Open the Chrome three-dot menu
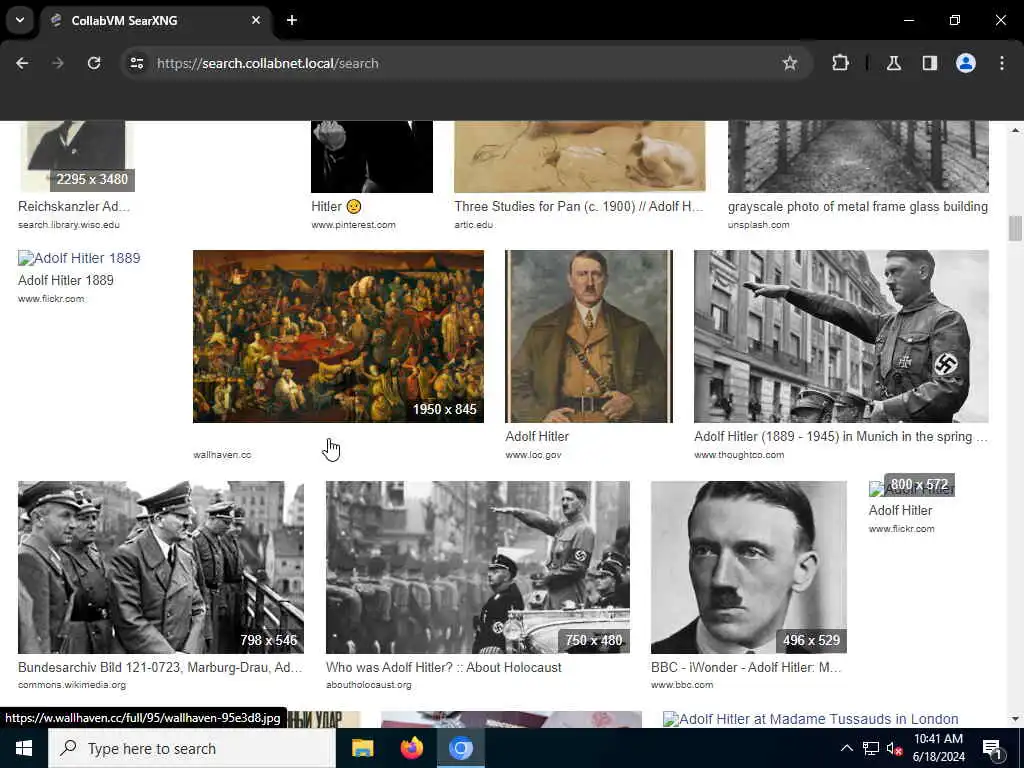The width and height of the screenshot is (1024, 768). 1002,63
